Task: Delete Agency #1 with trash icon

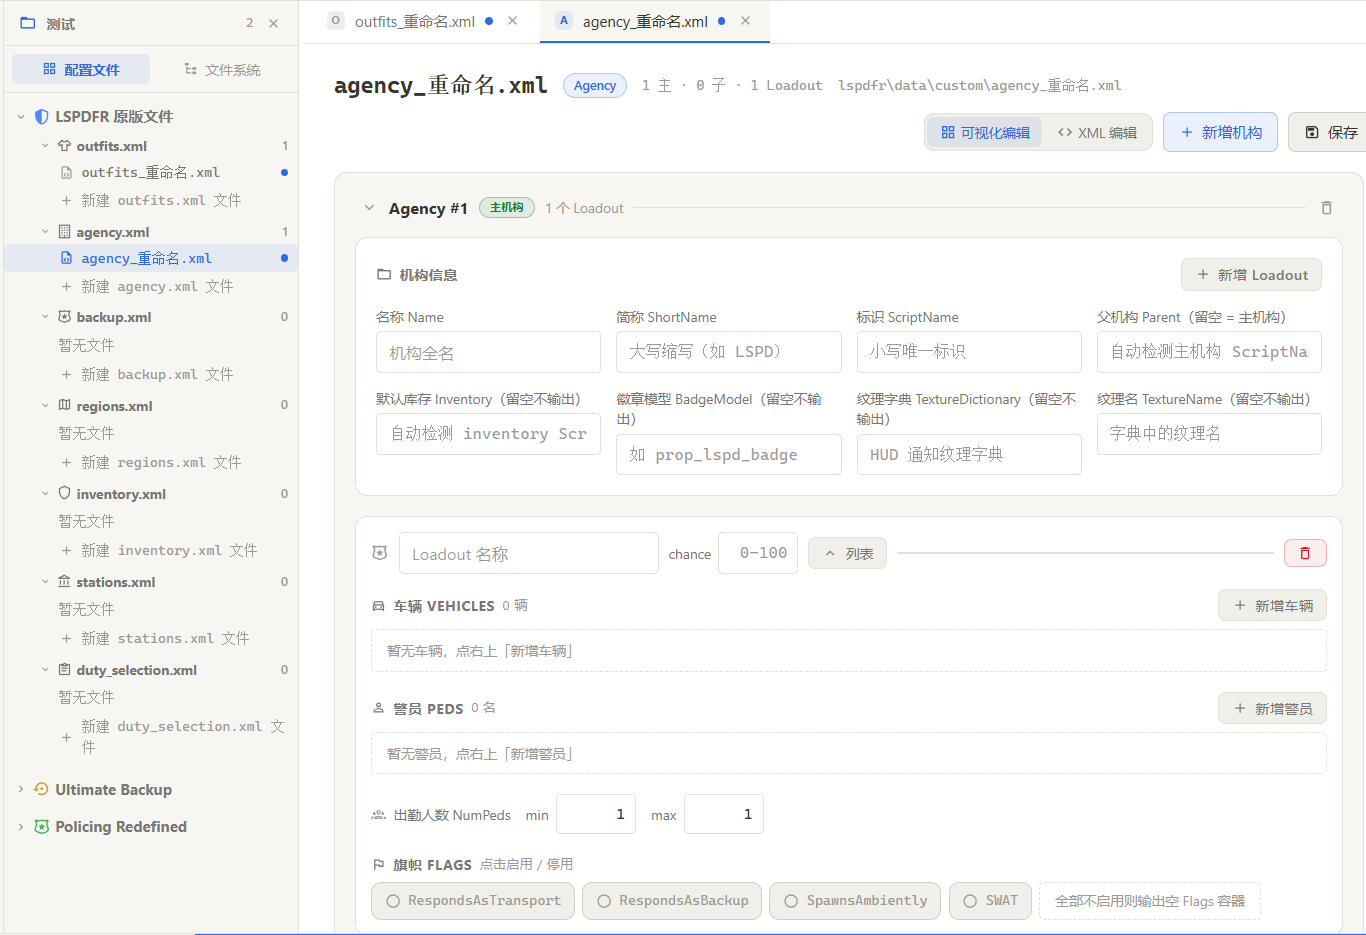Action: click(x=1326, y=208)
